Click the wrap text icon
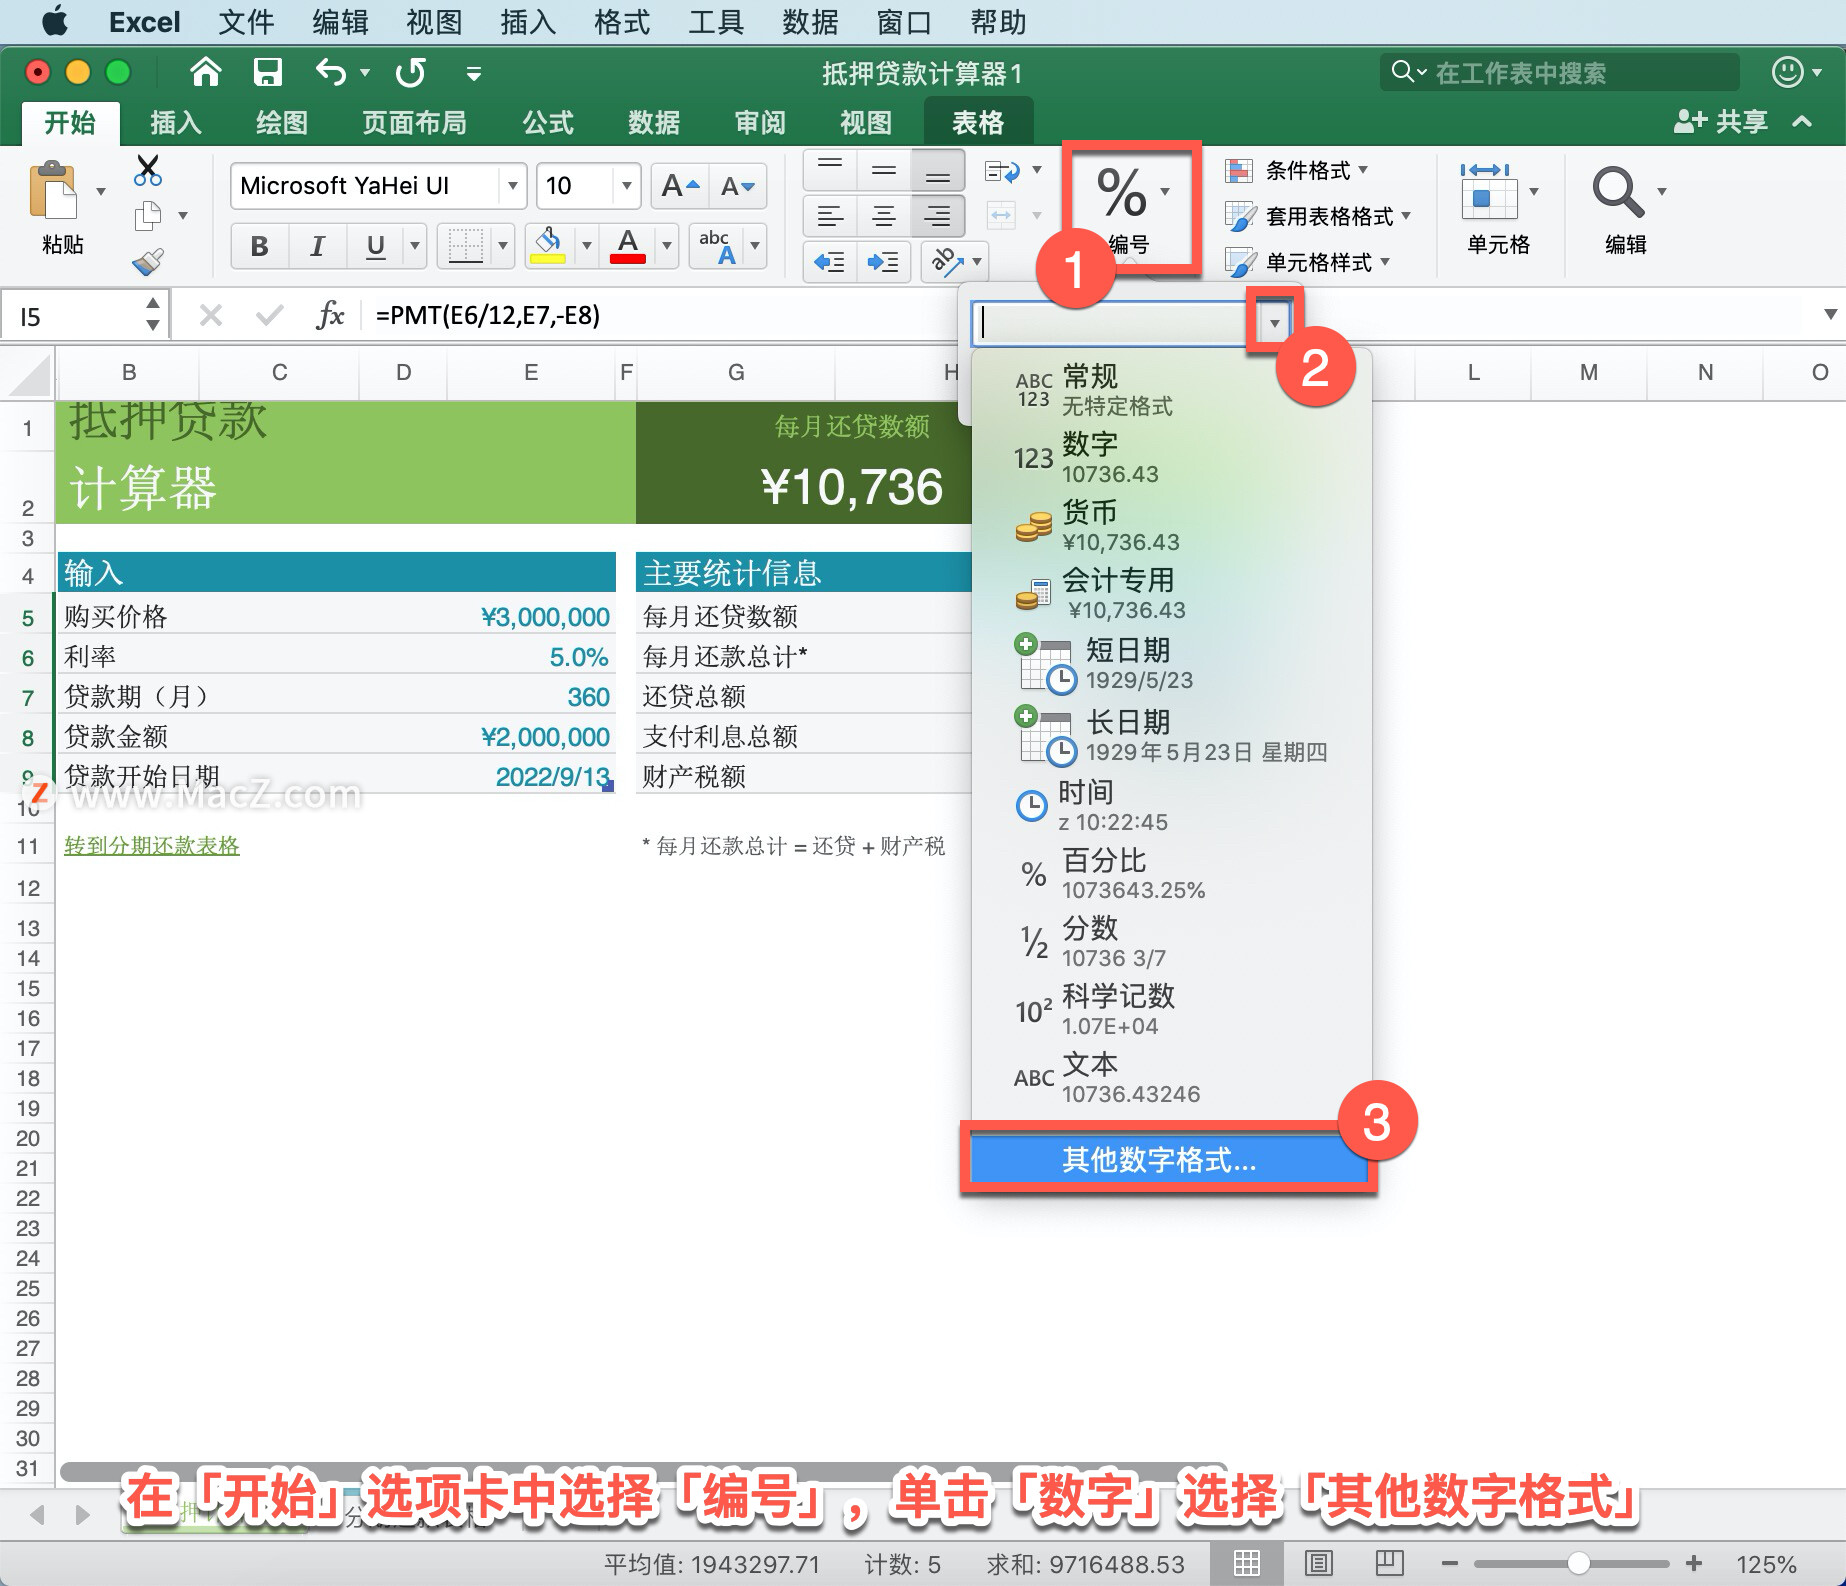 click(1002, 171)
